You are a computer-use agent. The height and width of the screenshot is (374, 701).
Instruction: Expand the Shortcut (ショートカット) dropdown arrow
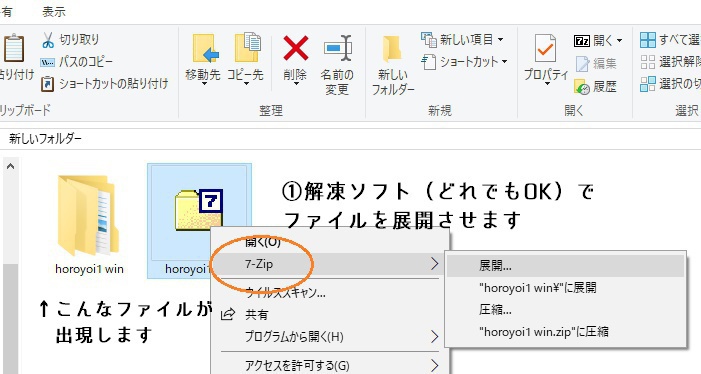pyautogui.click(x=504, y=62)
